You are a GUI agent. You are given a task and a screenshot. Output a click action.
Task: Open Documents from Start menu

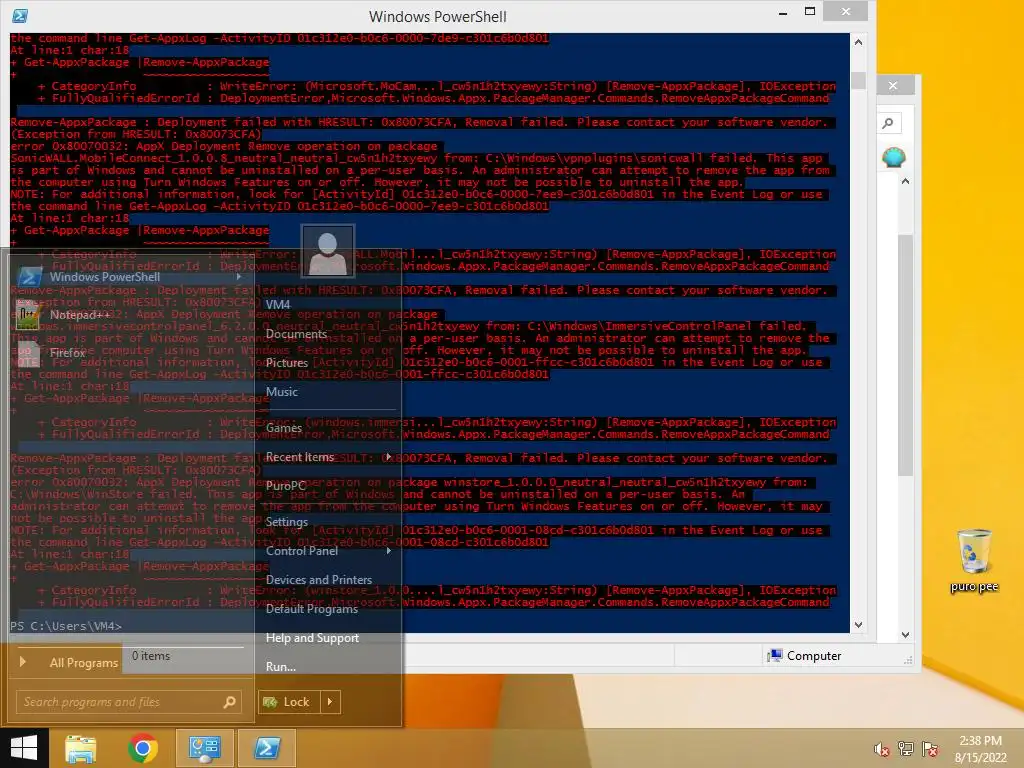[x=296, y=334]
